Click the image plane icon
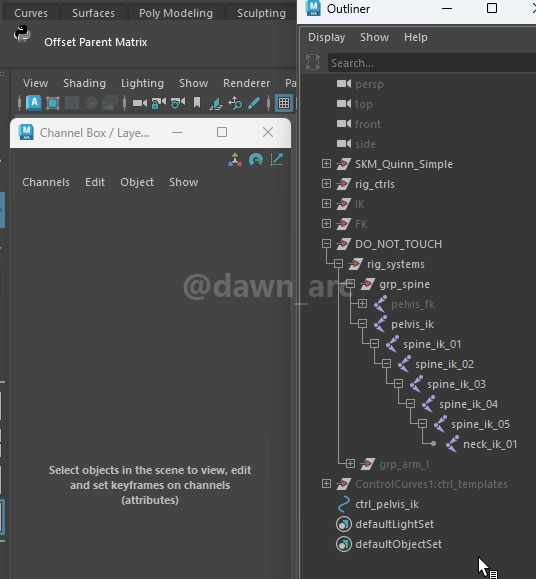536x579 pixels. pyautogui.click(x=216, y=103)
